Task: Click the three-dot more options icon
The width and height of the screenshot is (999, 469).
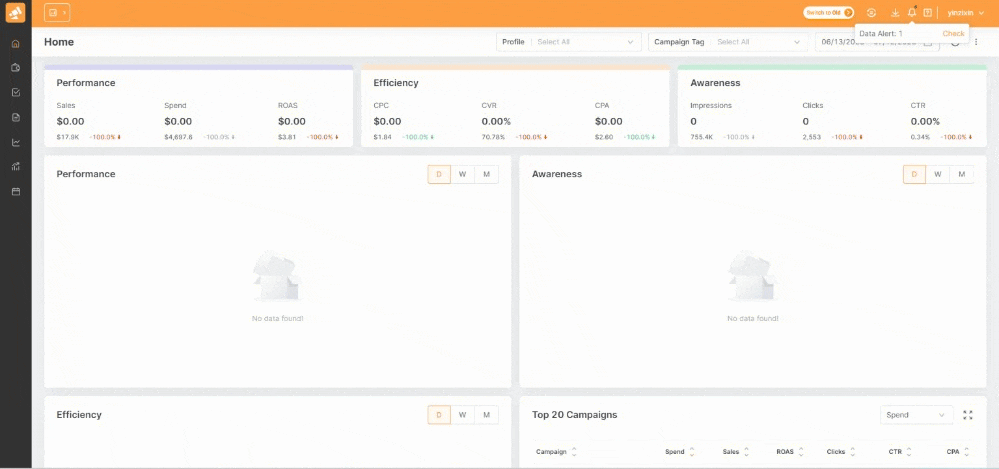Action: pos(977,42)
